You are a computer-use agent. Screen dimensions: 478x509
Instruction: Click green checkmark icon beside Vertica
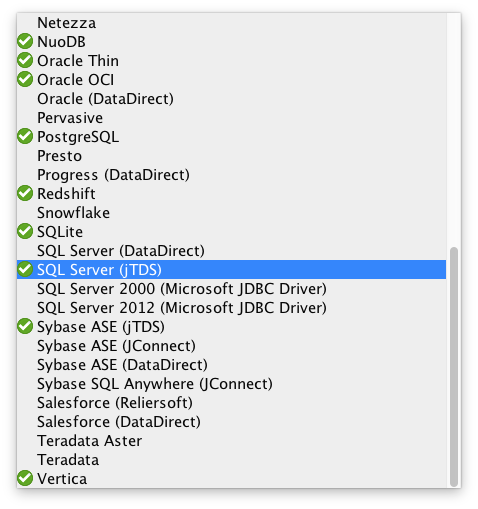click(25, 478)
